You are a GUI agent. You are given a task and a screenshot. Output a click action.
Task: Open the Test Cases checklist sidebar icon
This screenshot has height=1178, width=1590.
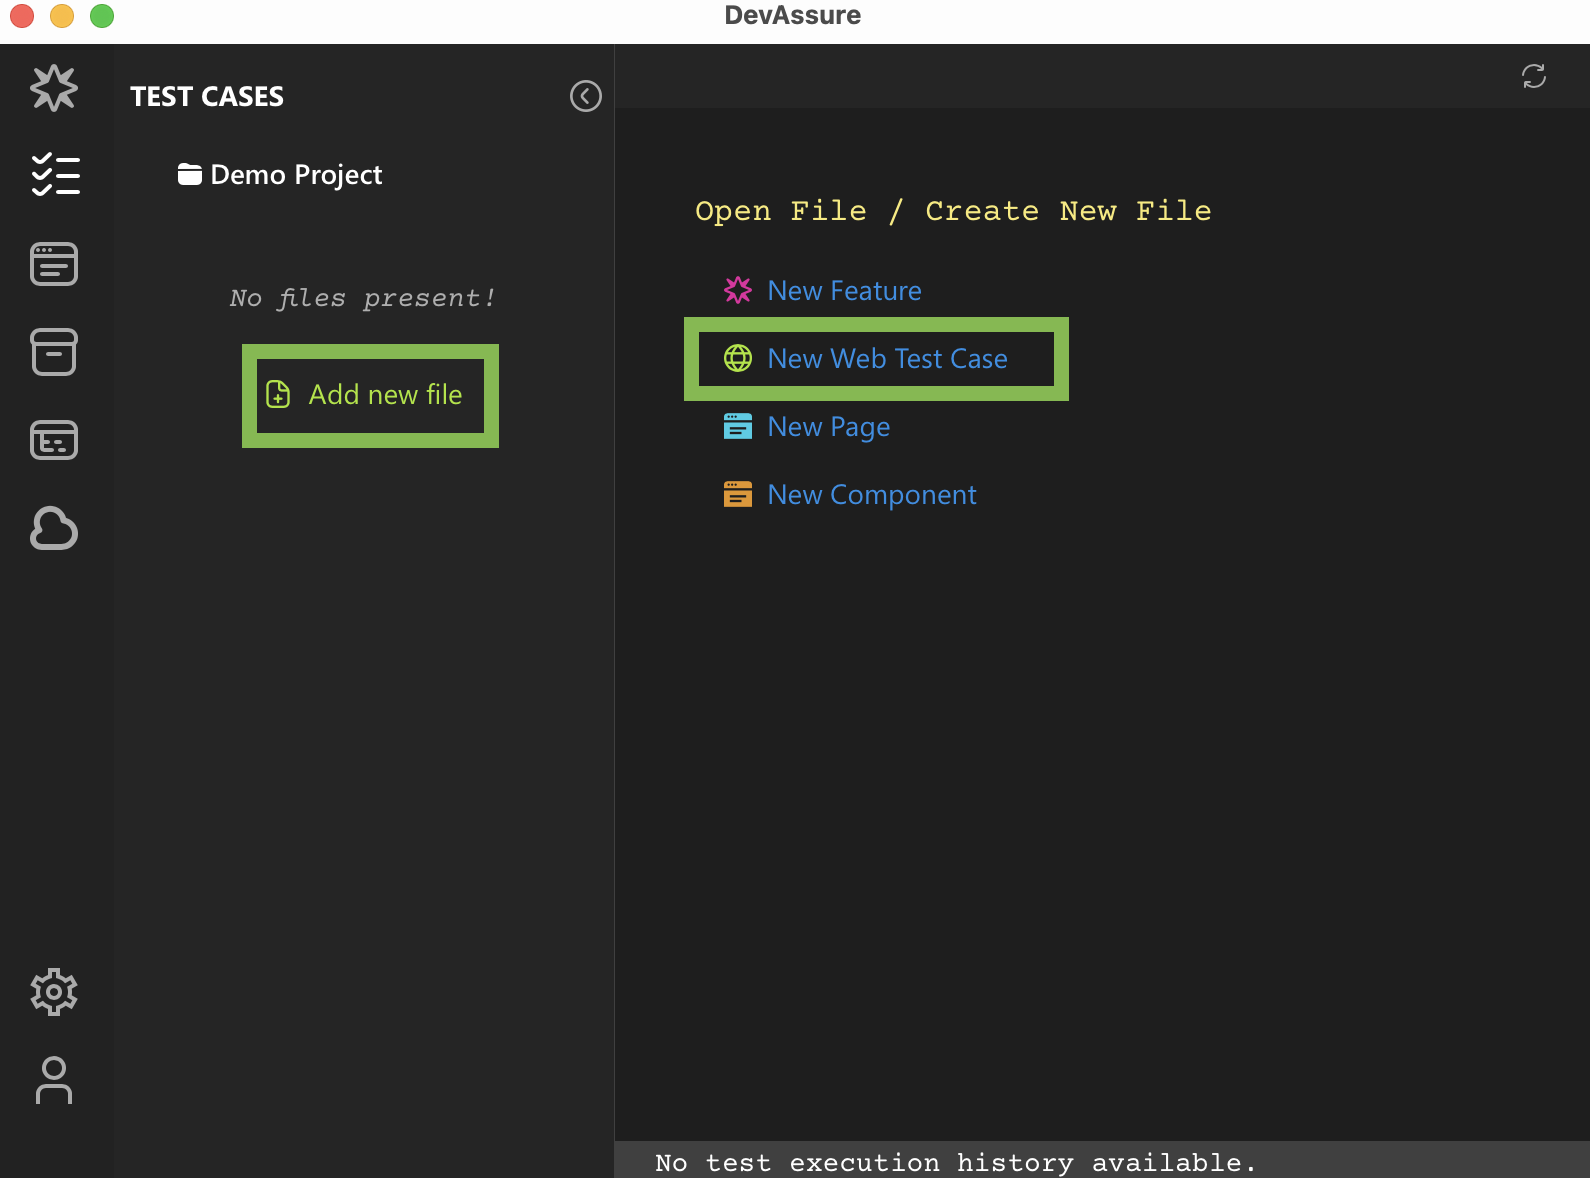(x=55, y=175)
